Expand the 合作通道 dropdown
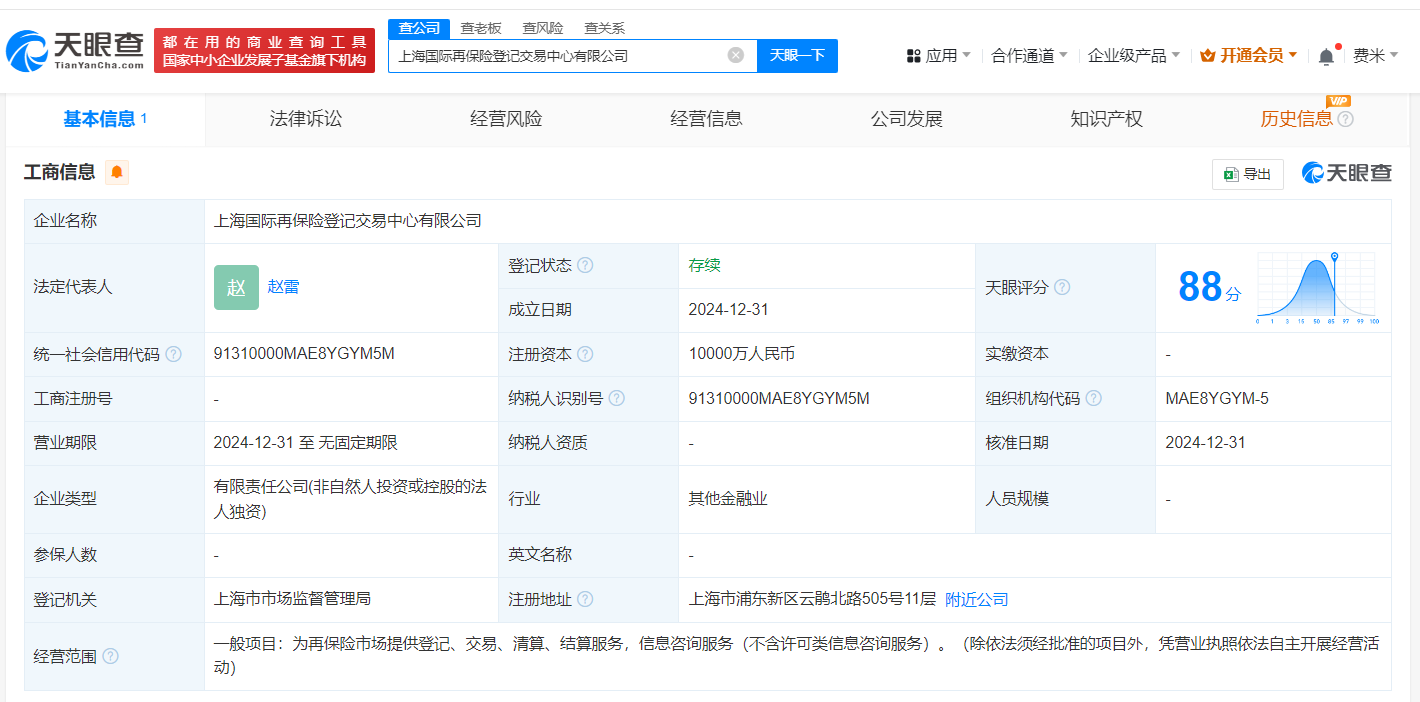 tap(1029, 55)
